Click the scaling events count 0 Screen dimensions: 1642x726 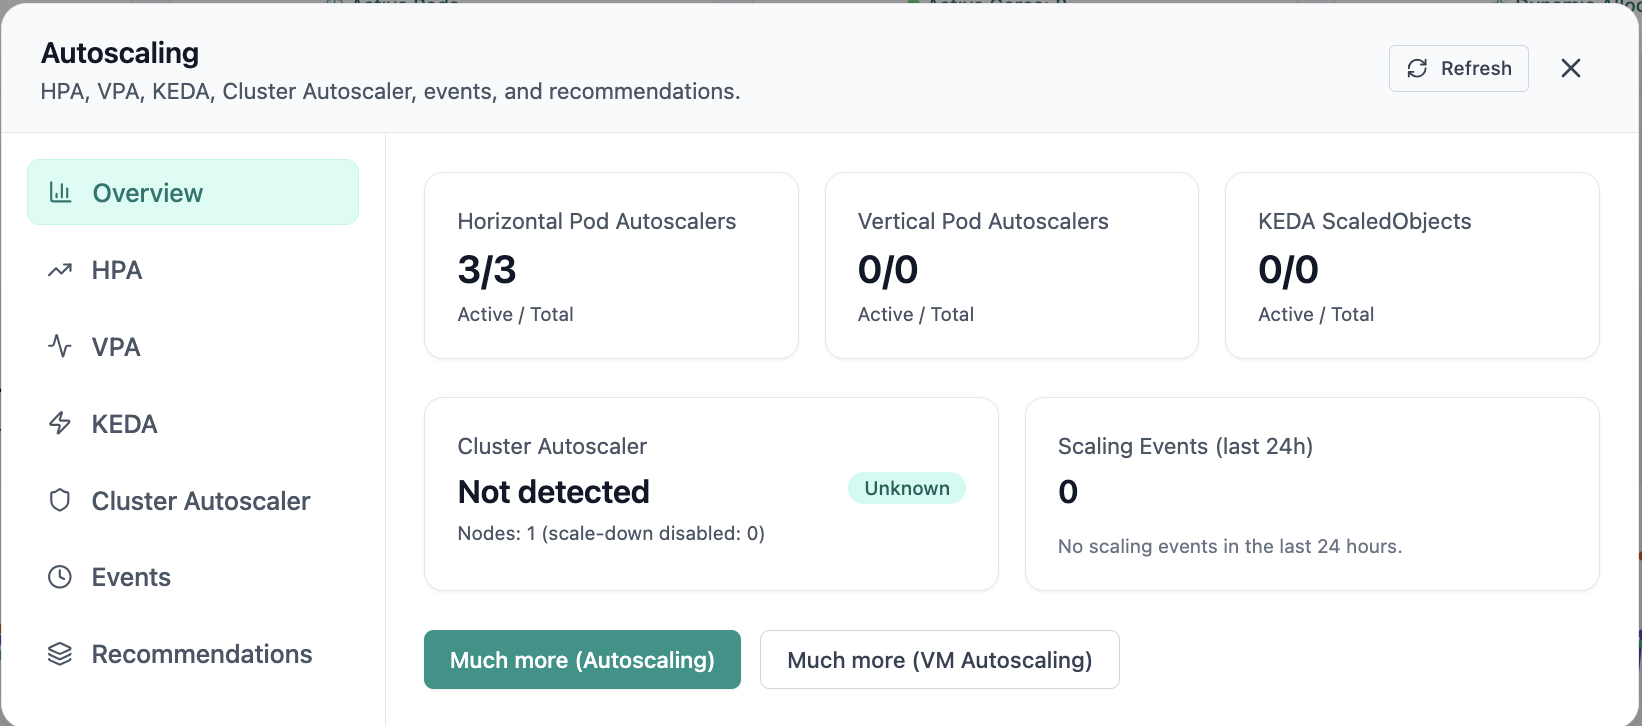[1068, 492]
